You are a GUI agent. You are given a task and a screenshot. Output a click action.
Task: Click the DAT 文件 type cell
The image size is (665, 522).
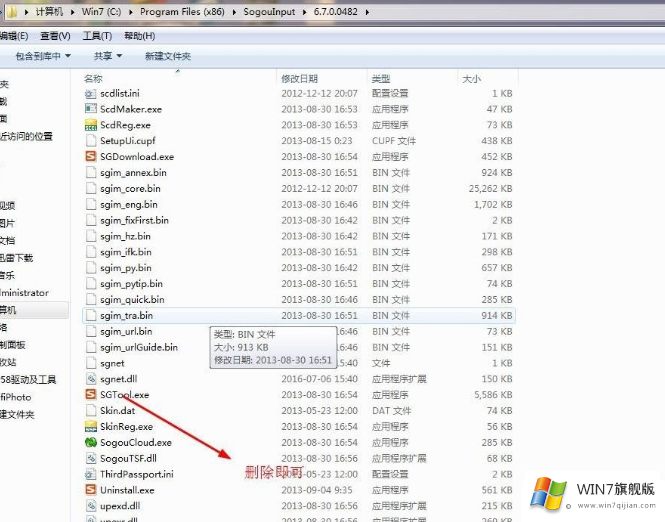(391, 410)
